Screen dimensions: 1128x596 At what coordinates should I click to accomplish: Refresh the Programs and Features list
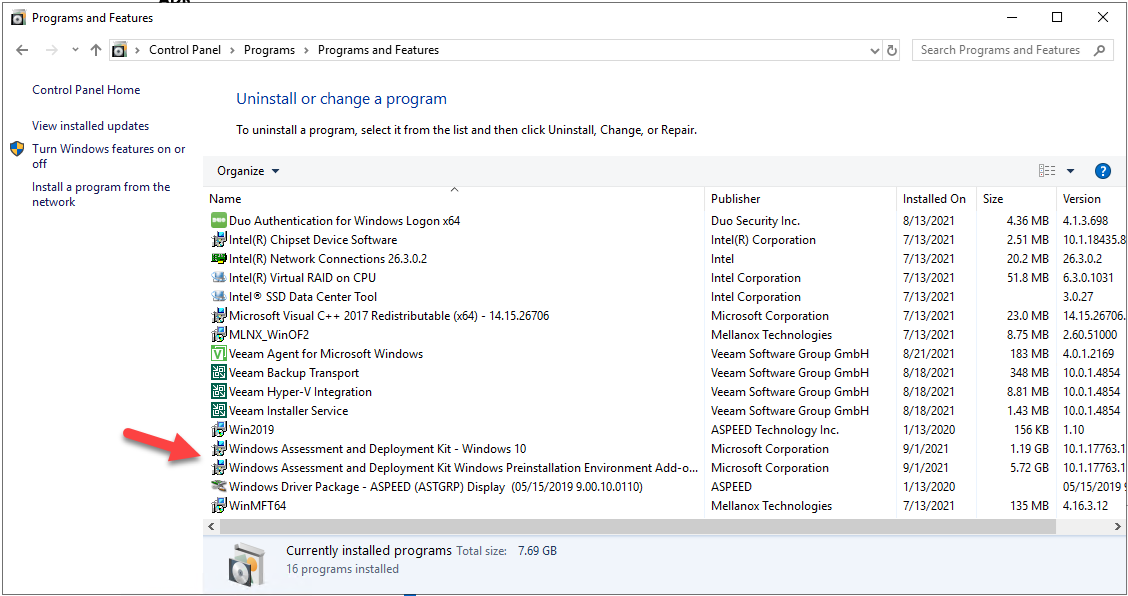tap(892, 50)
